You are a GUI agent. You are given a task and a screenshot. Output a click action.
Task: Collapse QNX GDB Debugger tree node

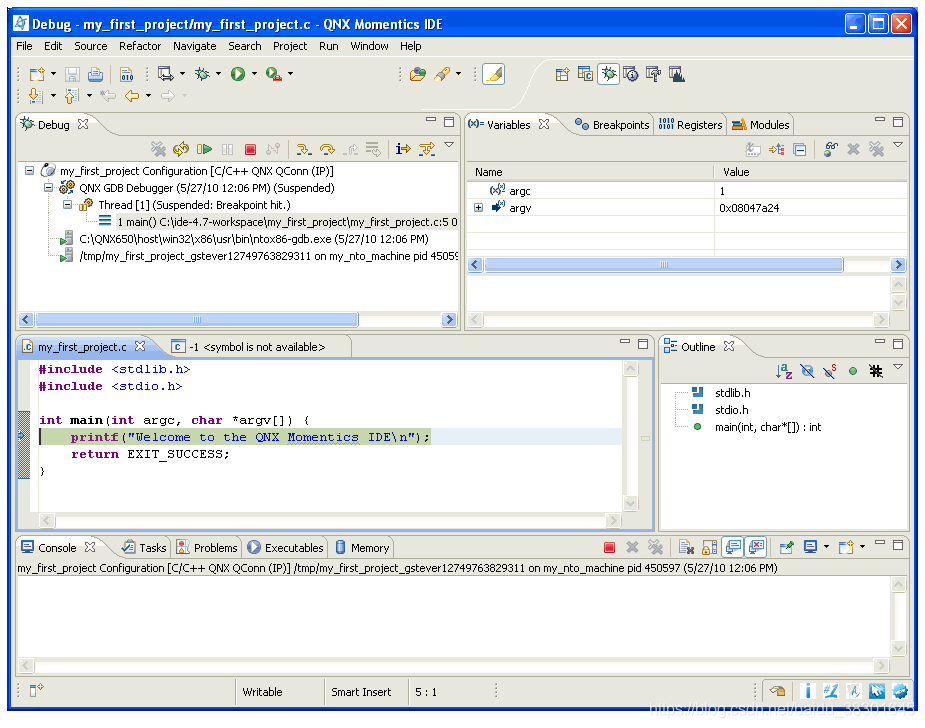(x=48, y=188)
